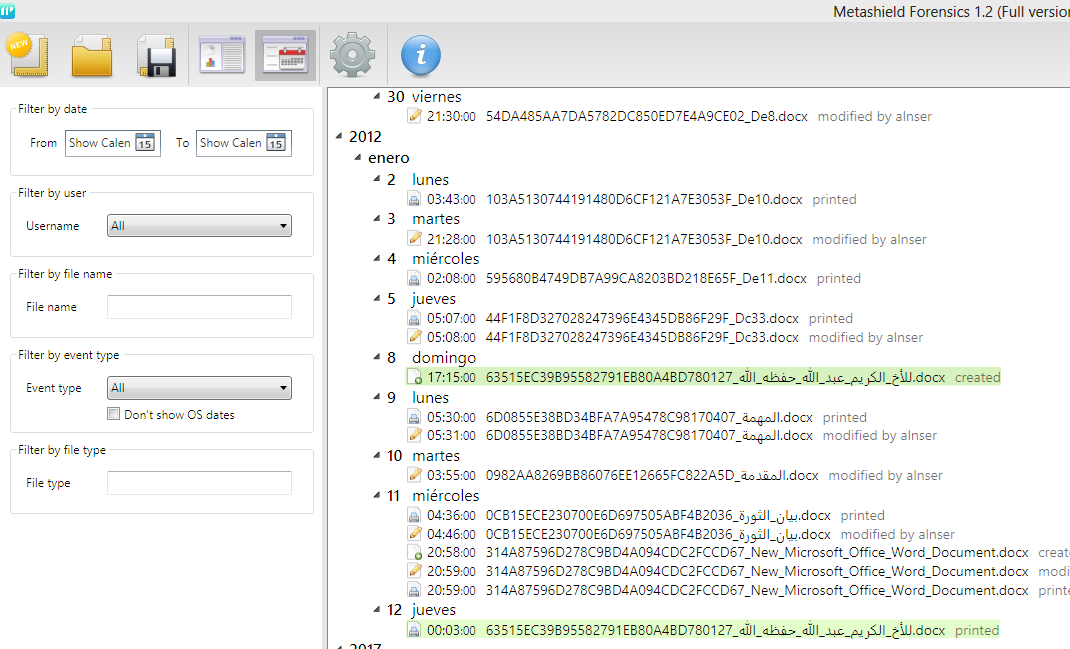Enable the Don't show OS dates checkbox
Screen dimensions: 1070x649
(113, 414)
